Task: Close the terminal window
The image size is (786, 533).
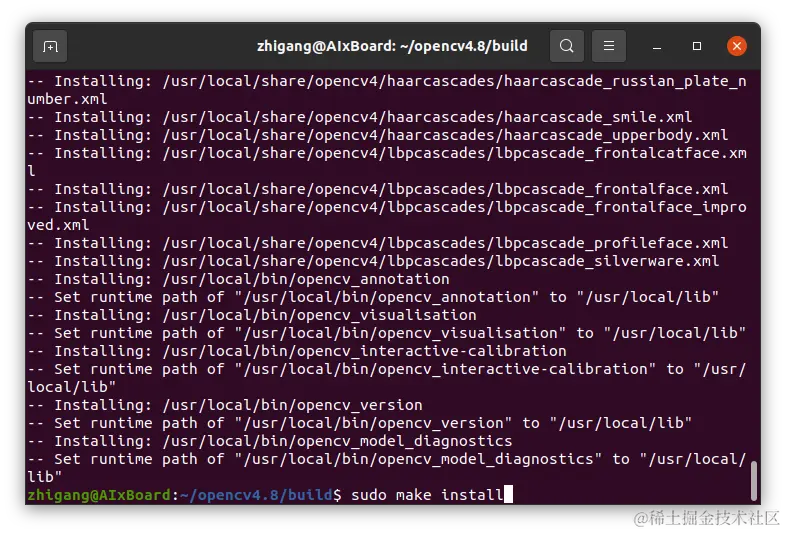Action: click(x=736, y=46)
